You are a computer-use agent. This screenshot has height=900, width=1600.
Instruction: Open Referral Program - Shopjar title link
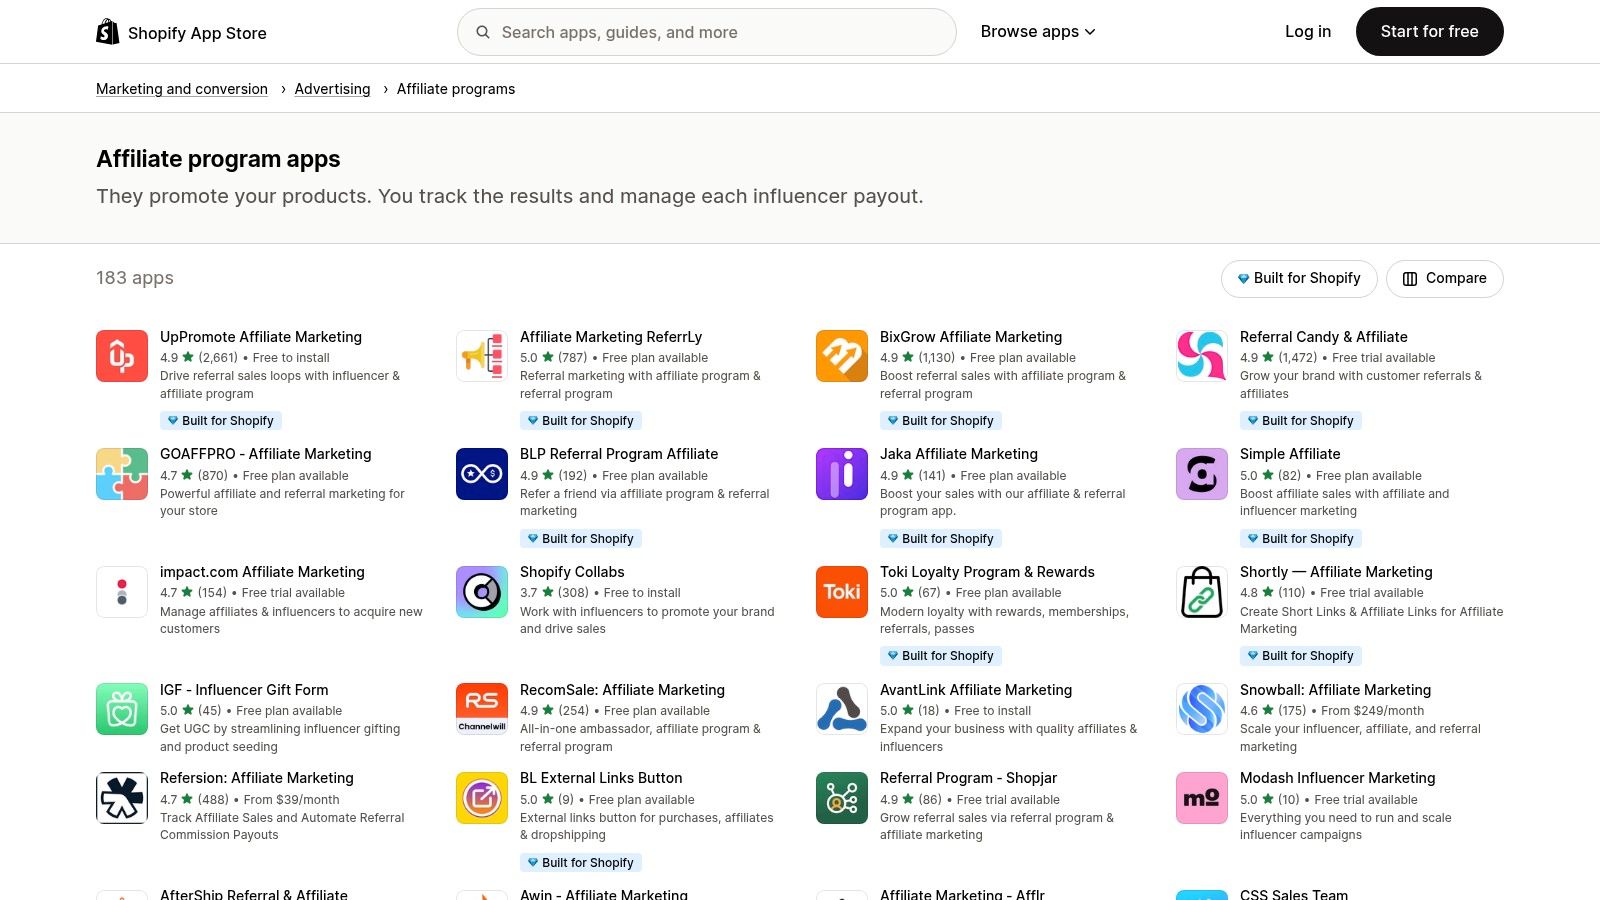pos(968,778)
